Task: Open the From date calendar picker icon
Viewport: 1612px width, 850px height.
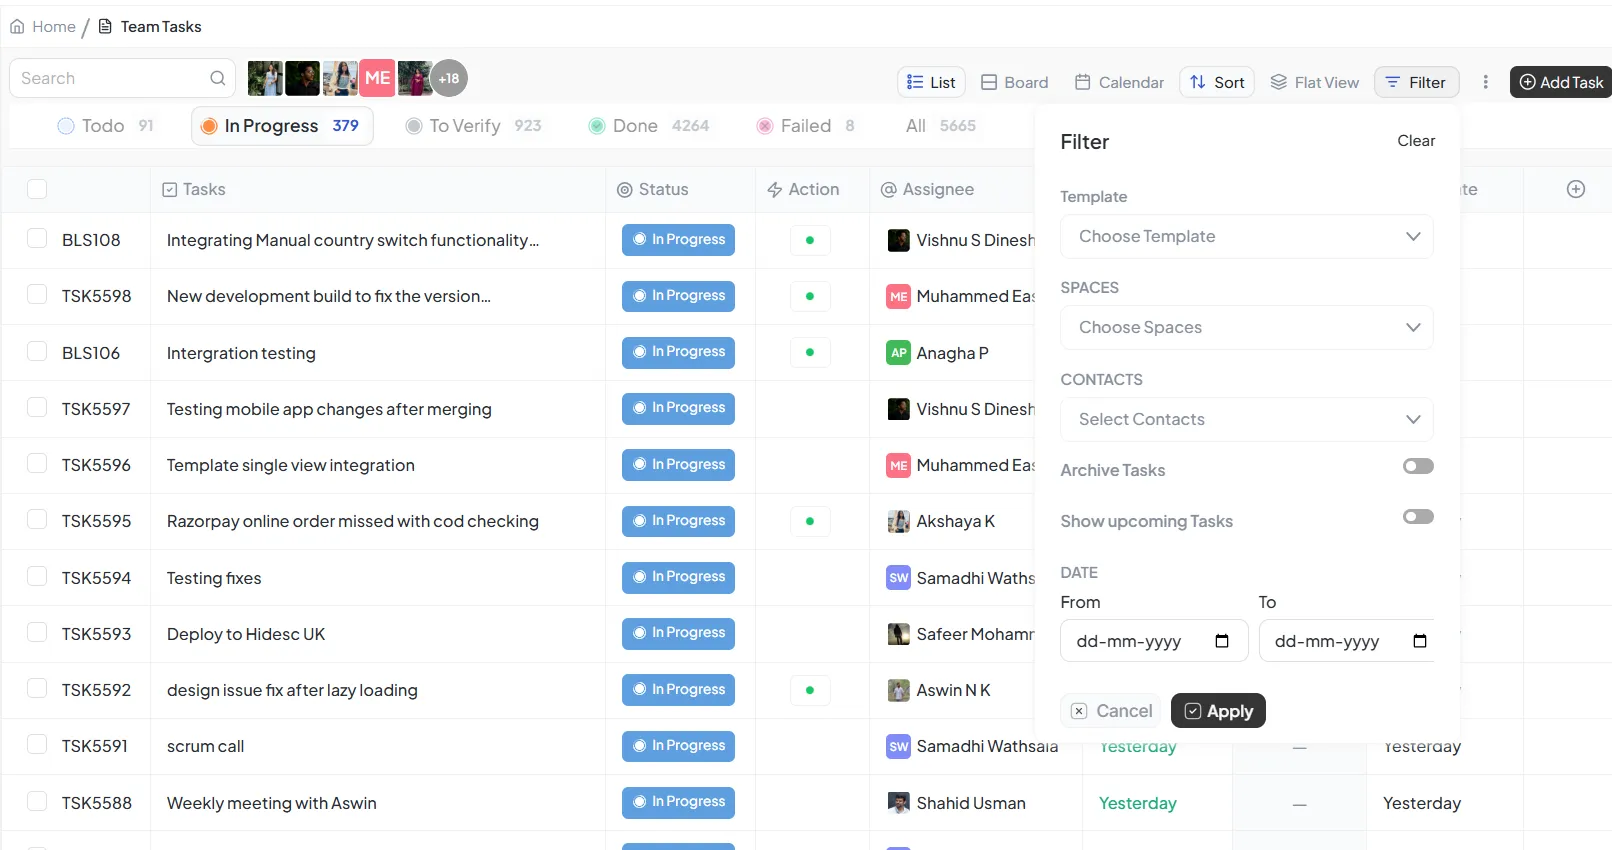Action: pyautogui.click(x=1222, y=641)
